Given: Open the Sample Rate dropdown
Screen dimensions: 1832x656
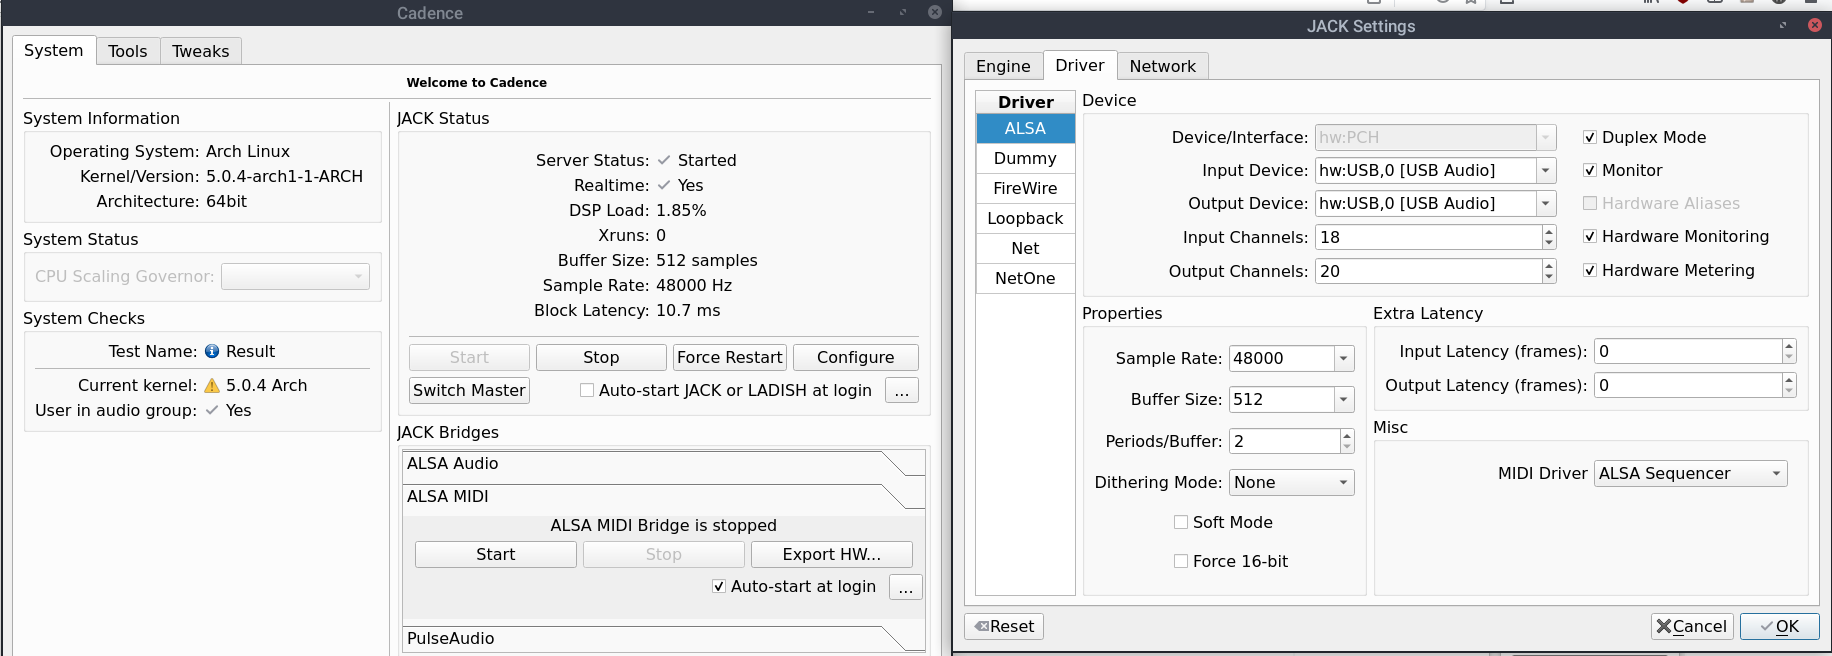Looking at the screenshot, I should point(1344,358).
